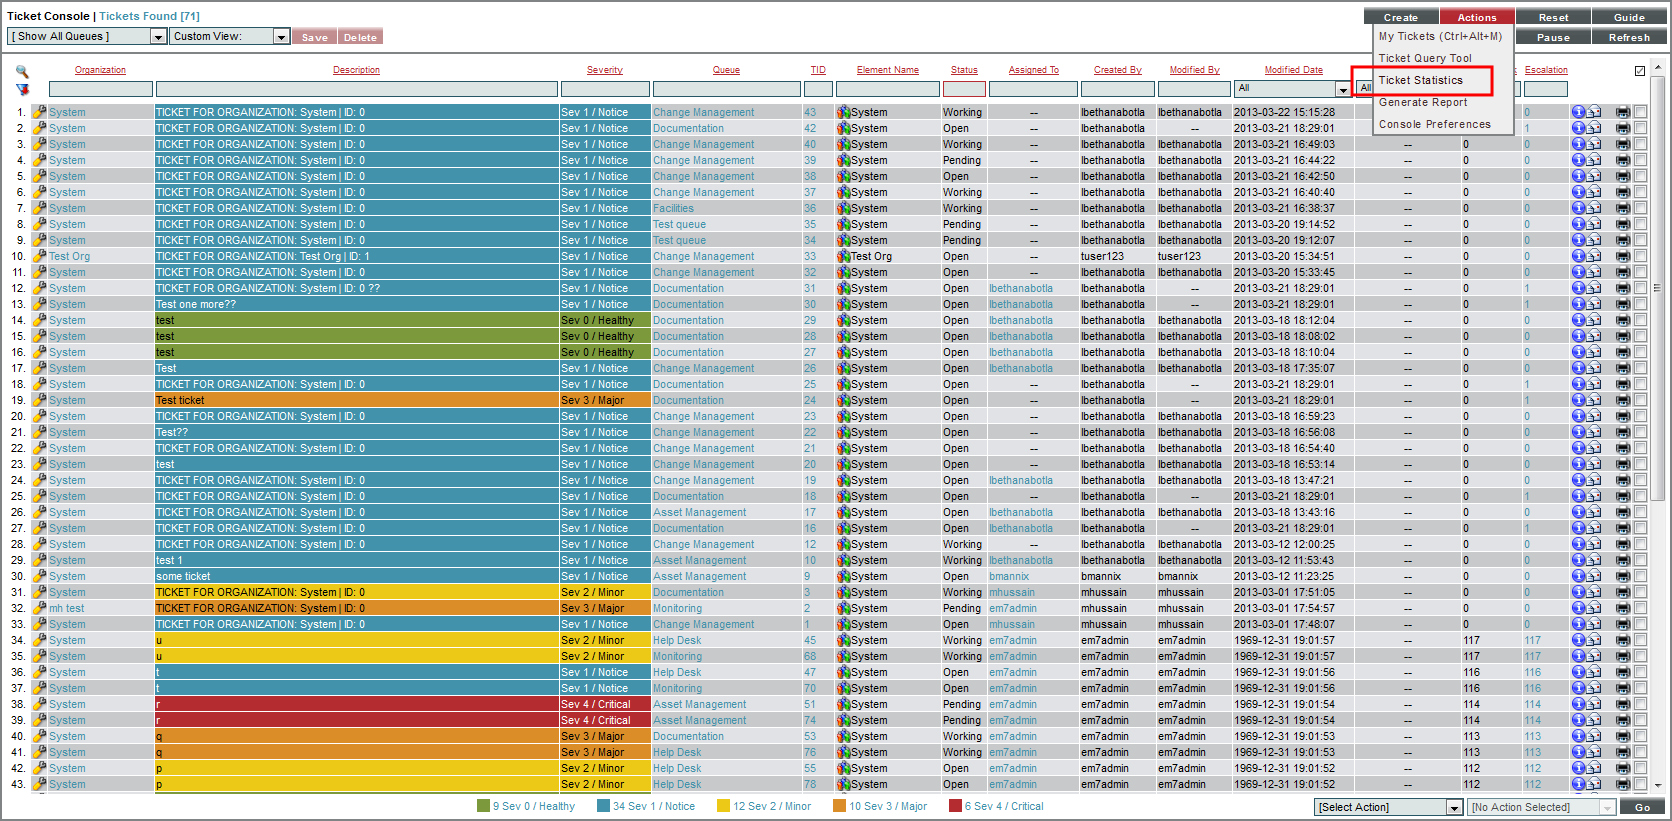Click the magnifying glass search icon

(x=22, y=71)
